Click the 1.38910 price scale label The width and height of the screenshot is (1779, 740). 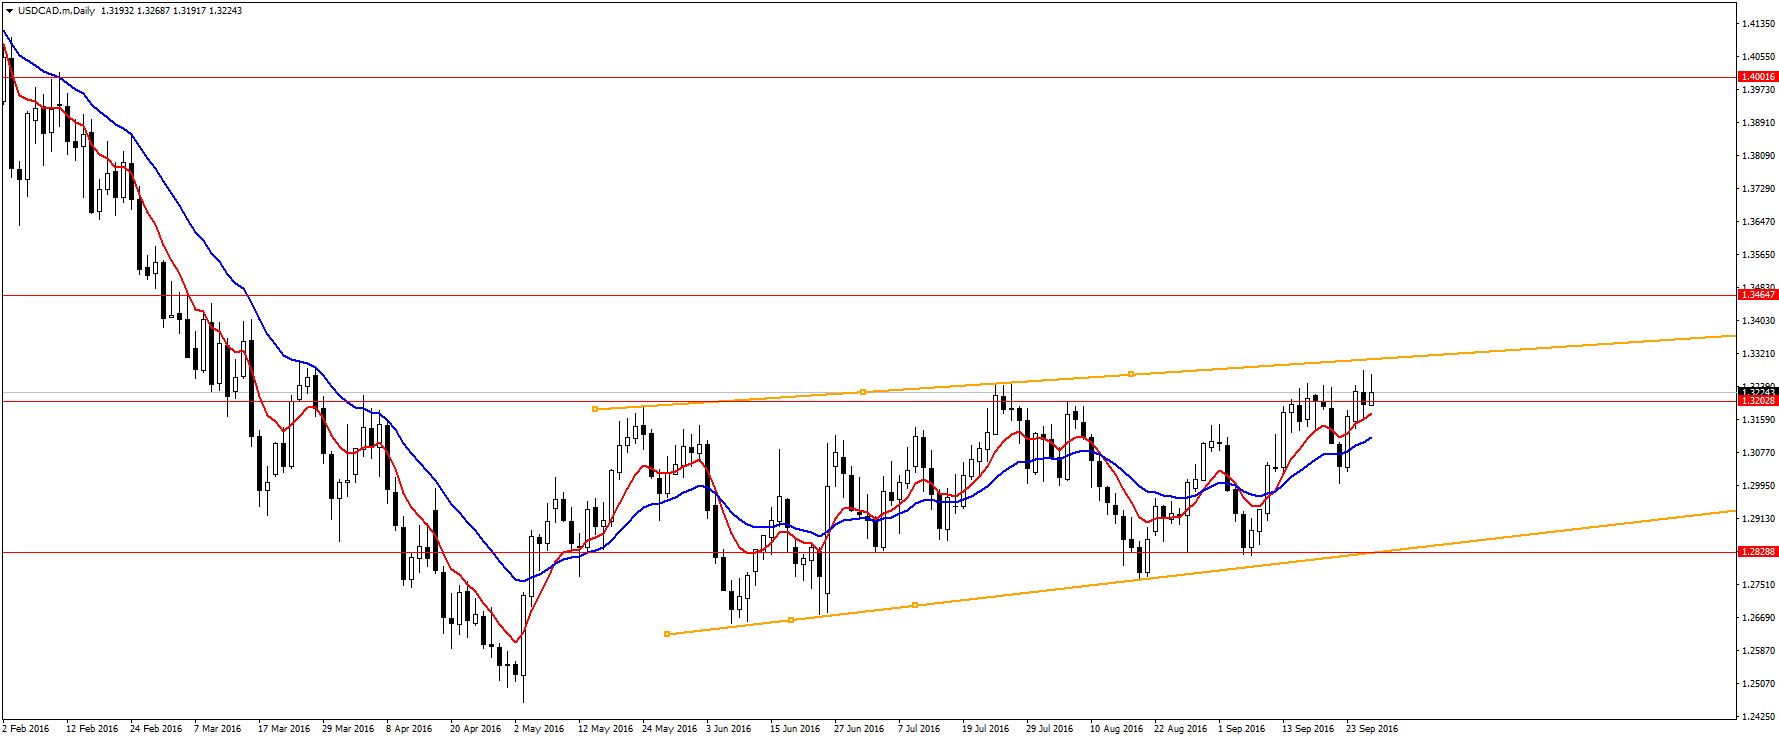pyautogui.click(x=1759, y=123)
